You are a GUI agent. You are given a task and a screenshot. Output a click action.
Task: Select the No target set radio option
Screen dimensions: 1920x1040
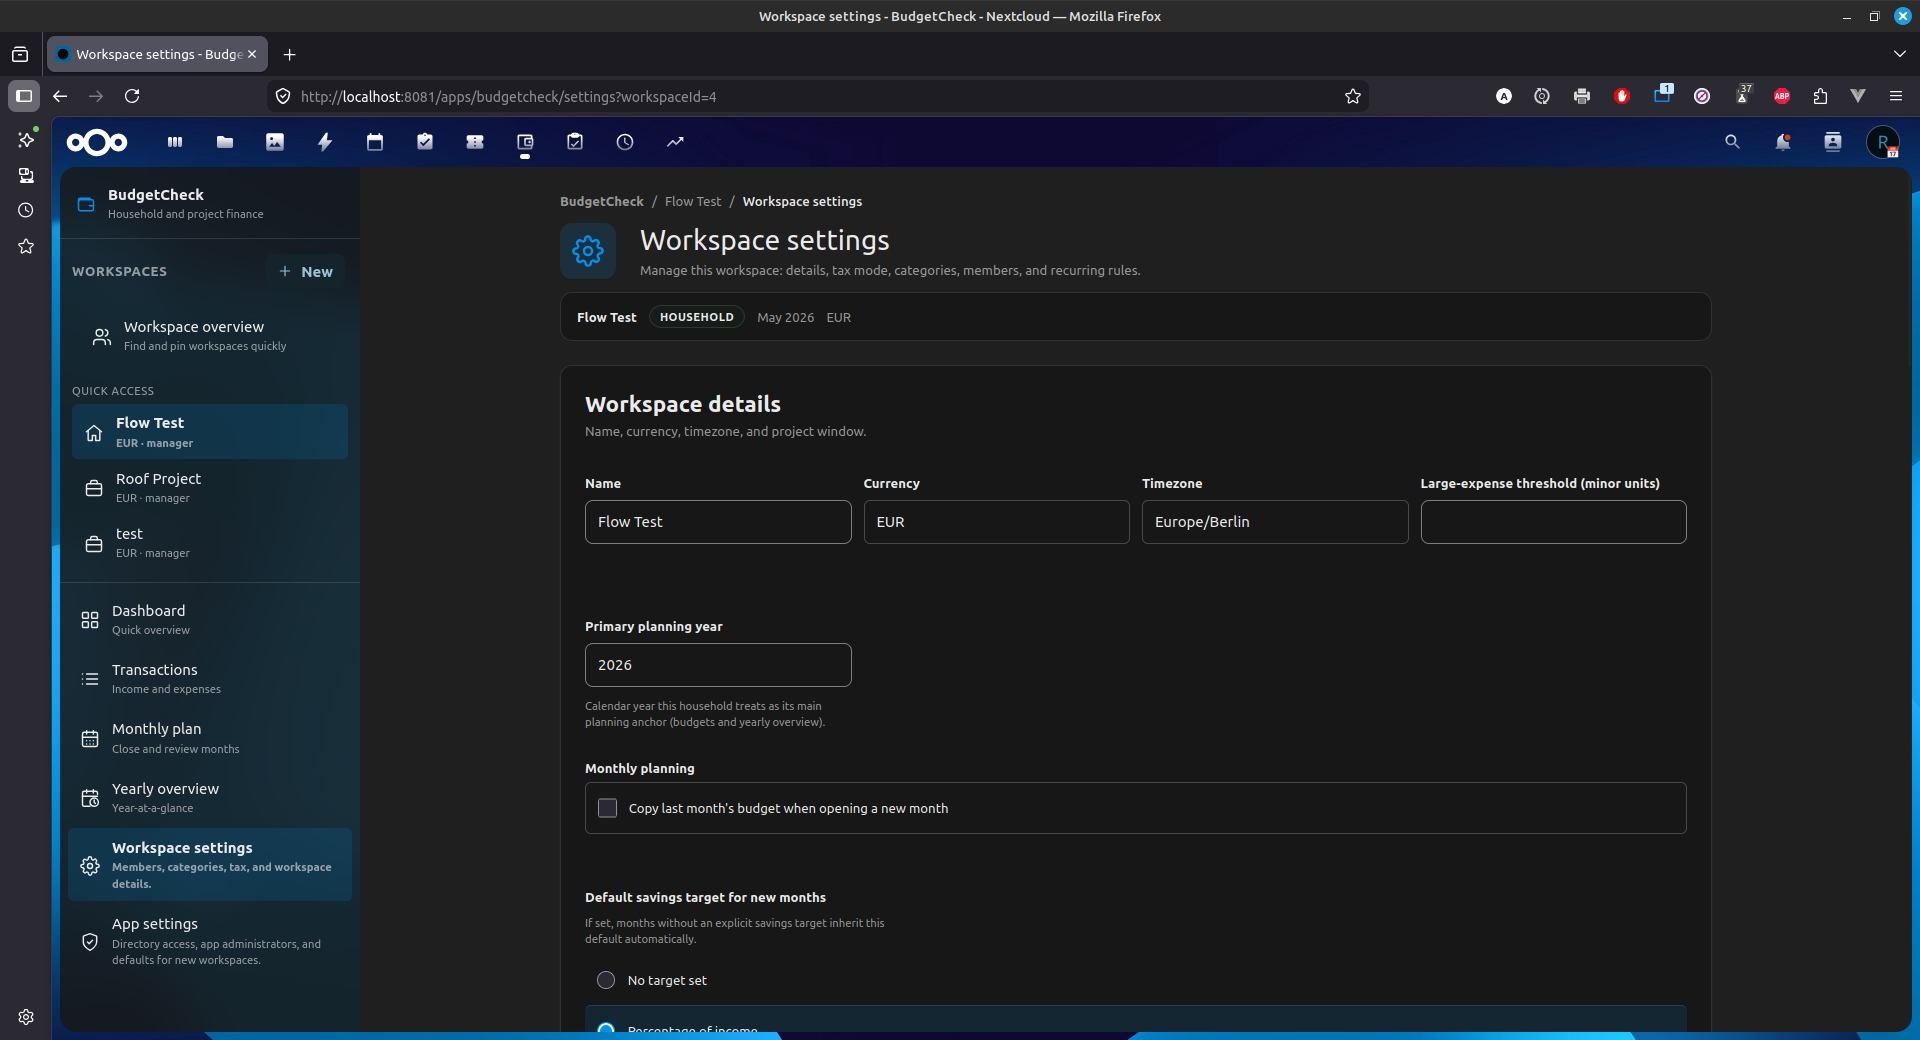(606, 980)
